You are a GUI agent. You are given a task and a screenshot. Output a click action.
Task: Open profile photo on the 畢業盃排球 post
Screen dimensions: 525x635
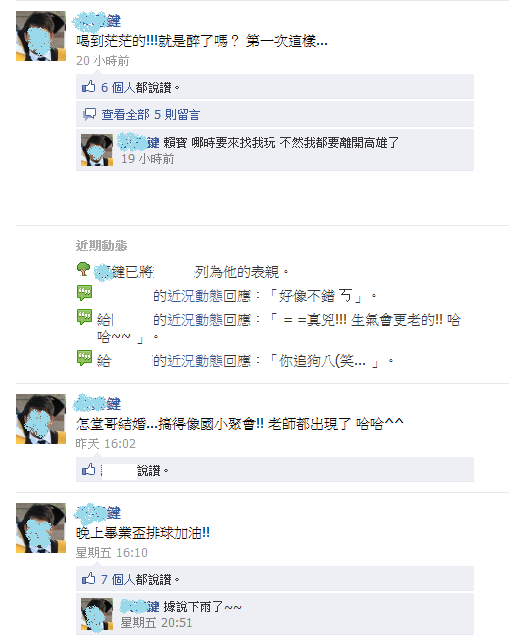pyautogui.click(x=41, y=528)
